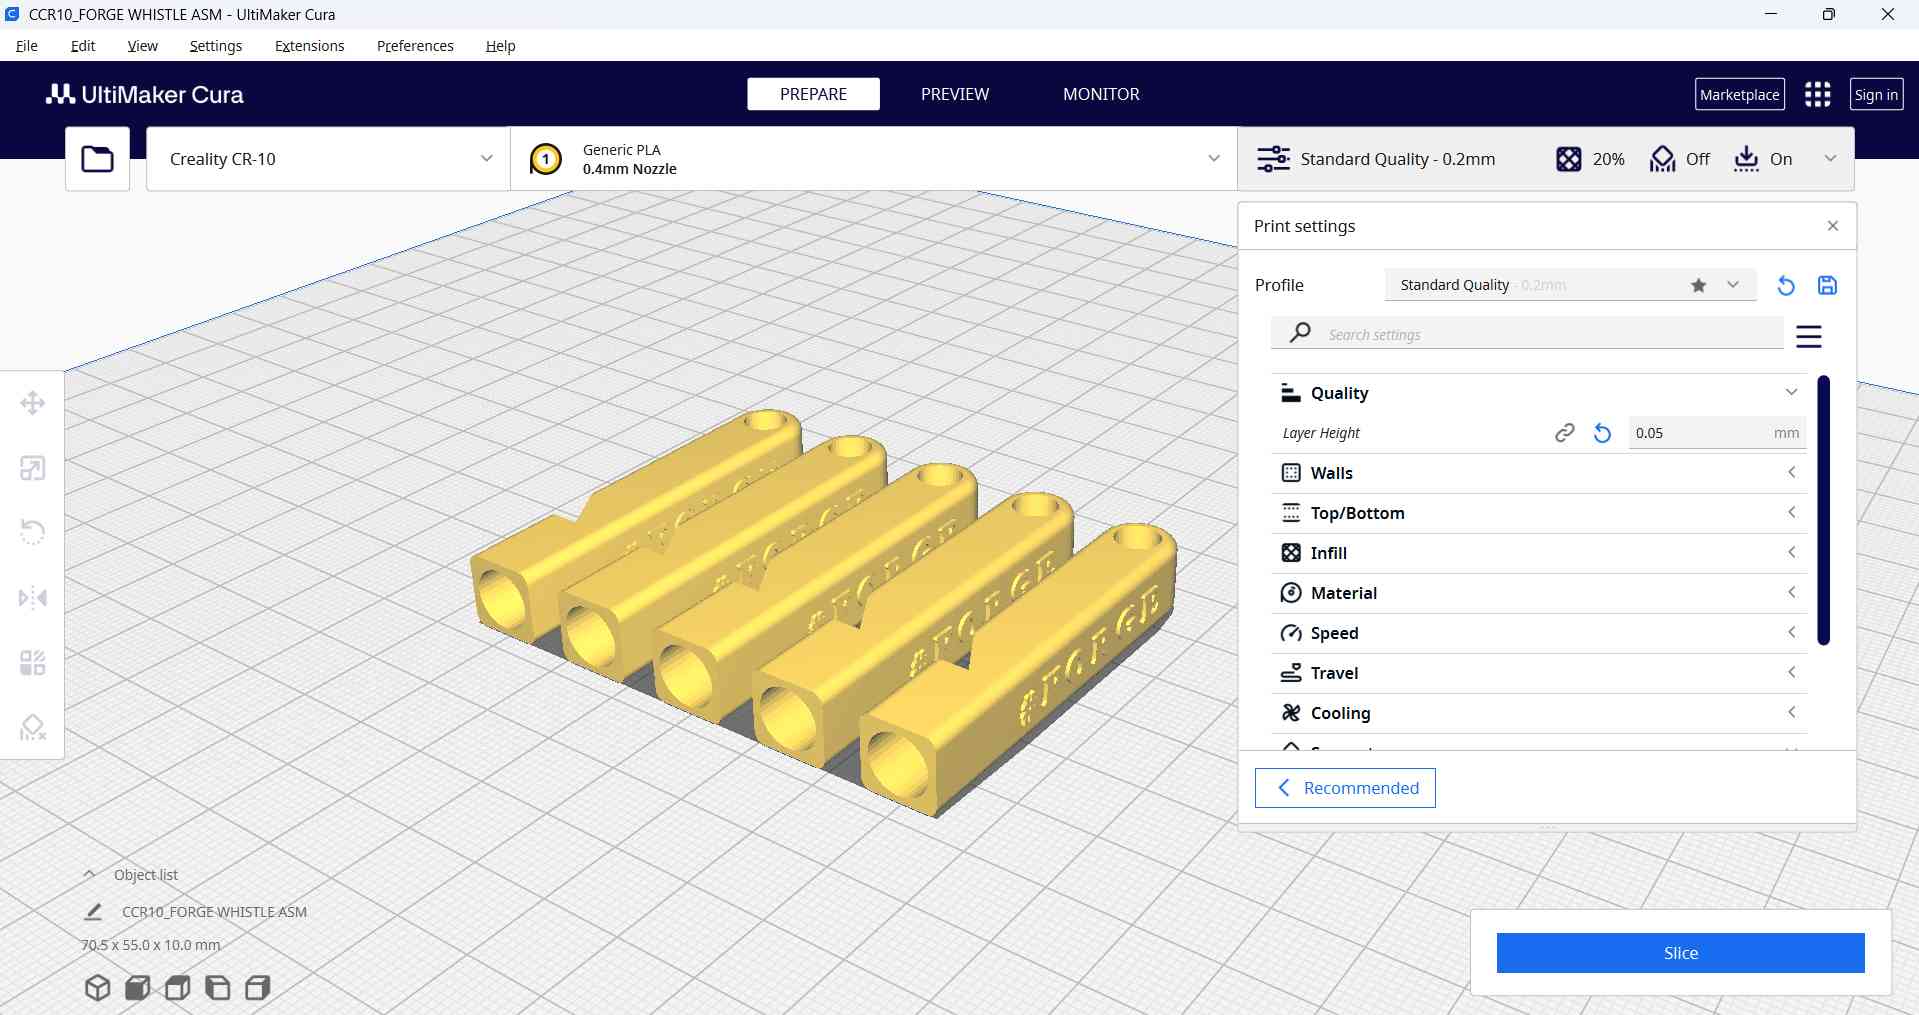
Task: Select the Mirror tool in left toolbar
Action: pos(33,598)
